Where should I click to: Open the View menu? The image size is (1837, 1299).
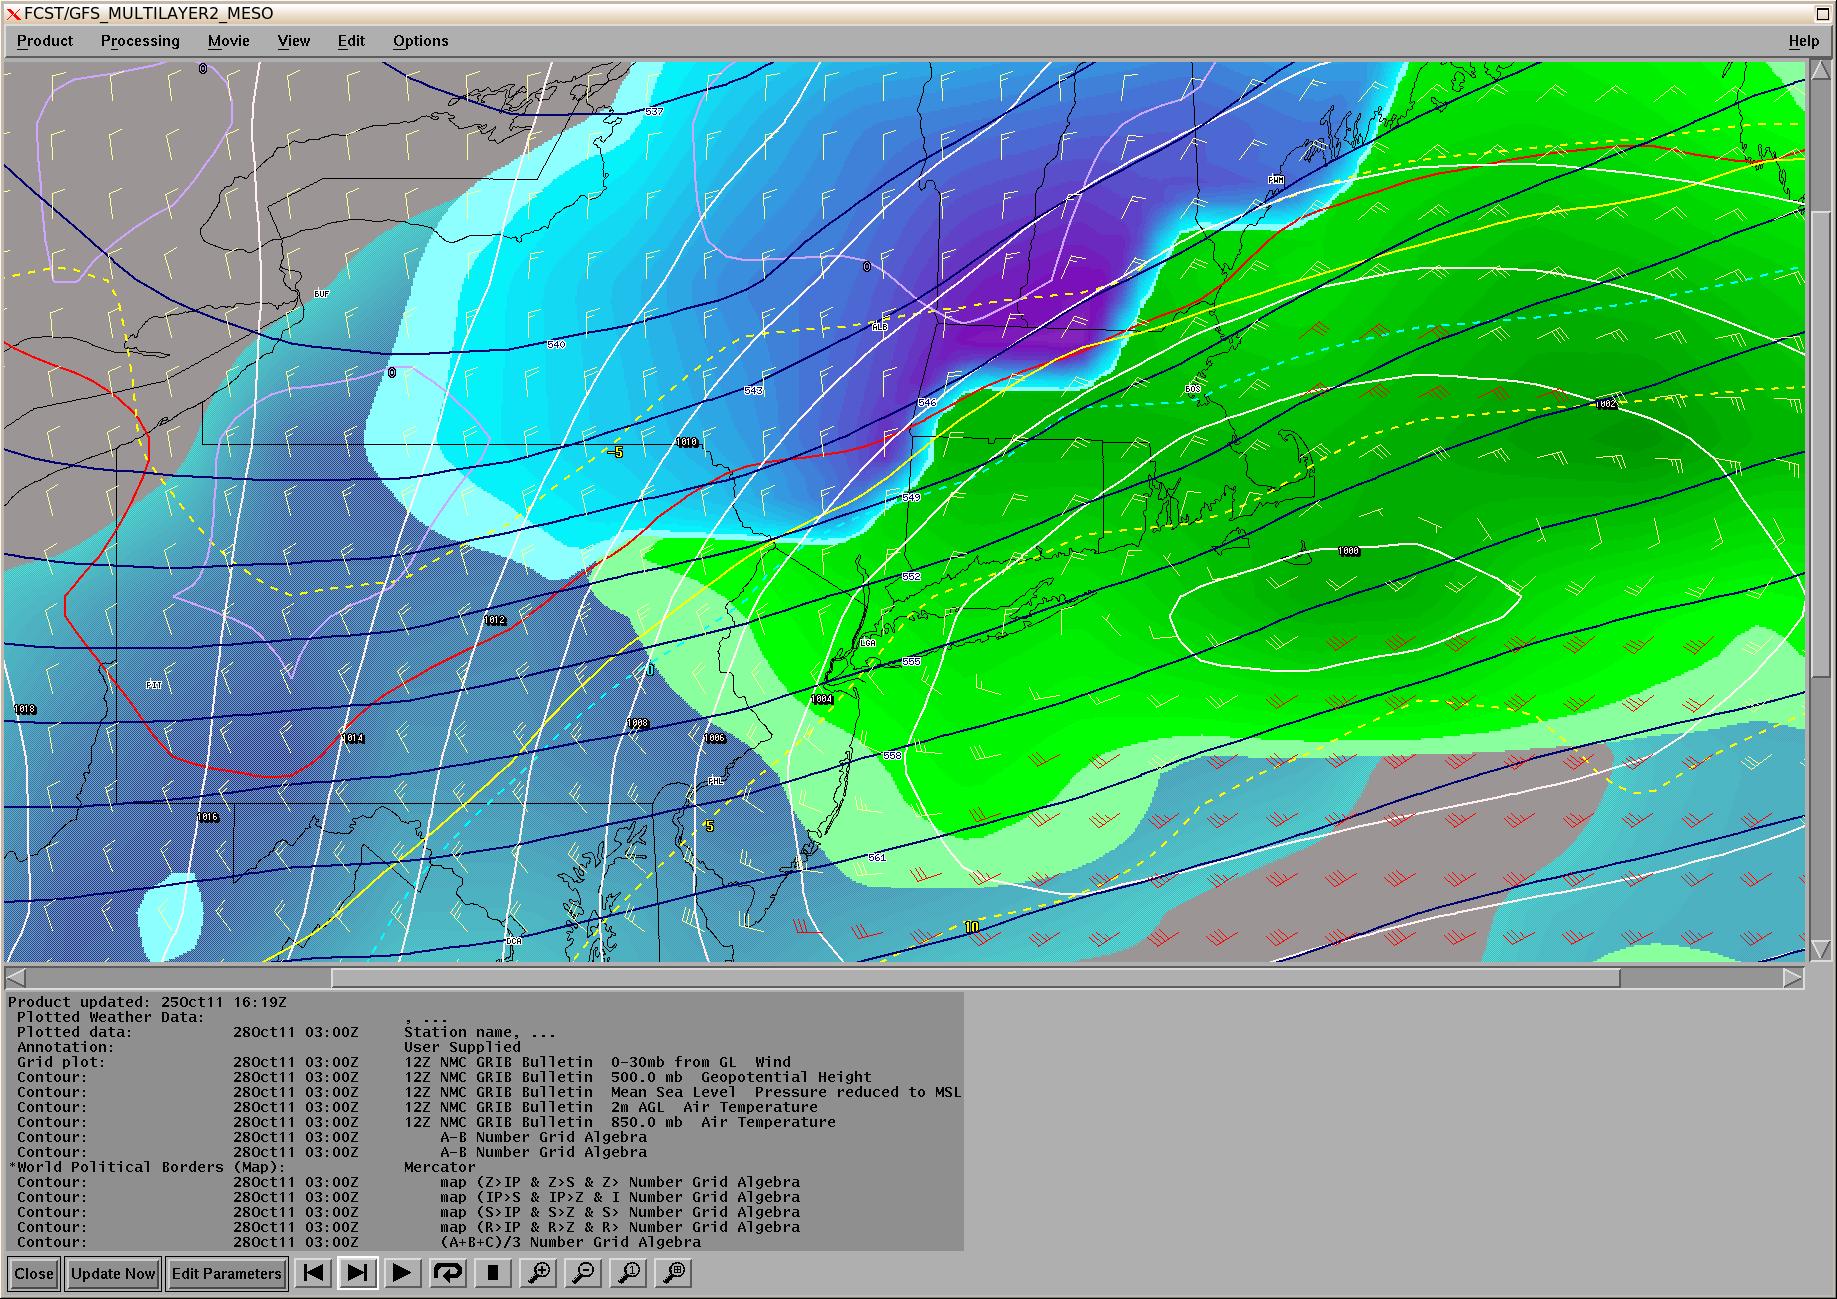pos(294,41)
